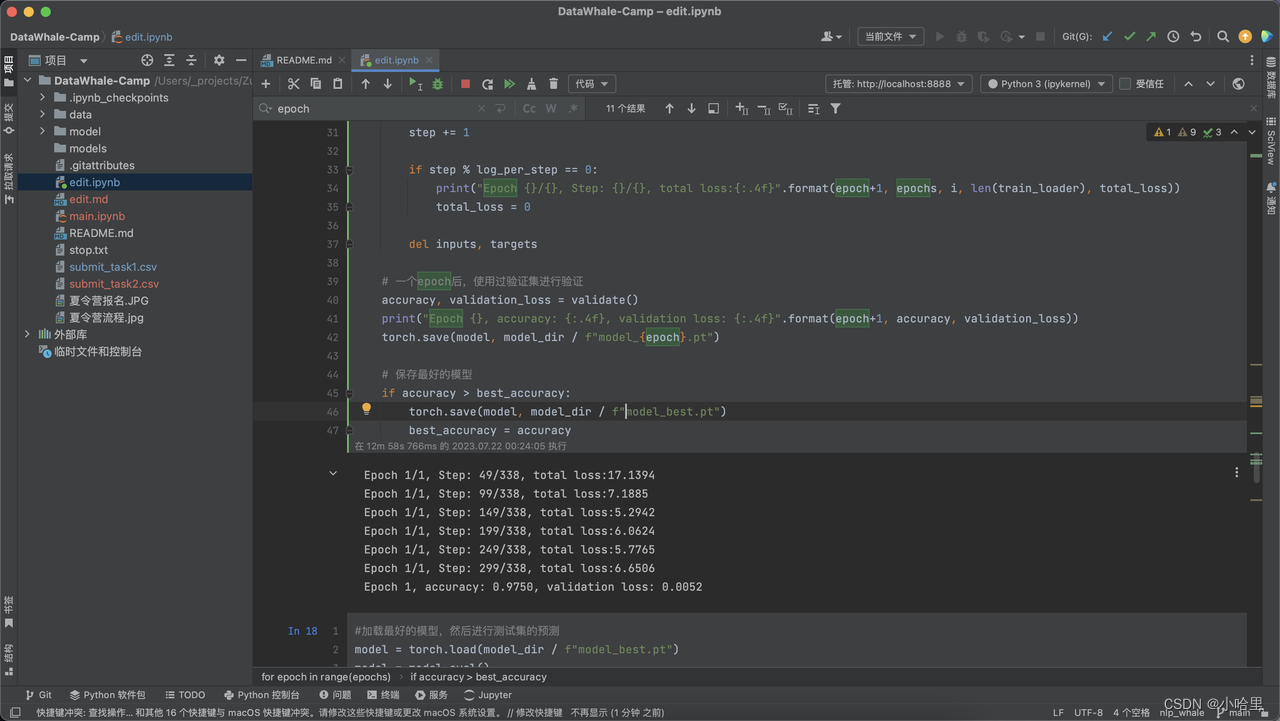Filter search results with funnel icon

tap(835, 108)
